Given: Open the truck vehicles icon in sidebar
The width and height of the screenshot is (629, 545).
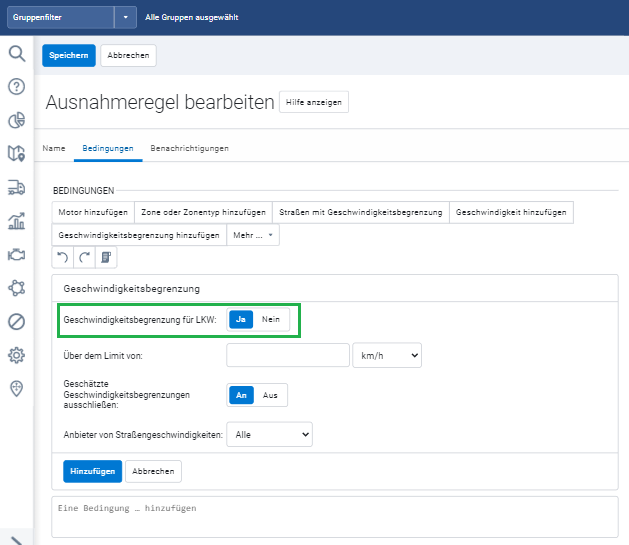Looking at the screenshot, I should click(x=16, y=187).
